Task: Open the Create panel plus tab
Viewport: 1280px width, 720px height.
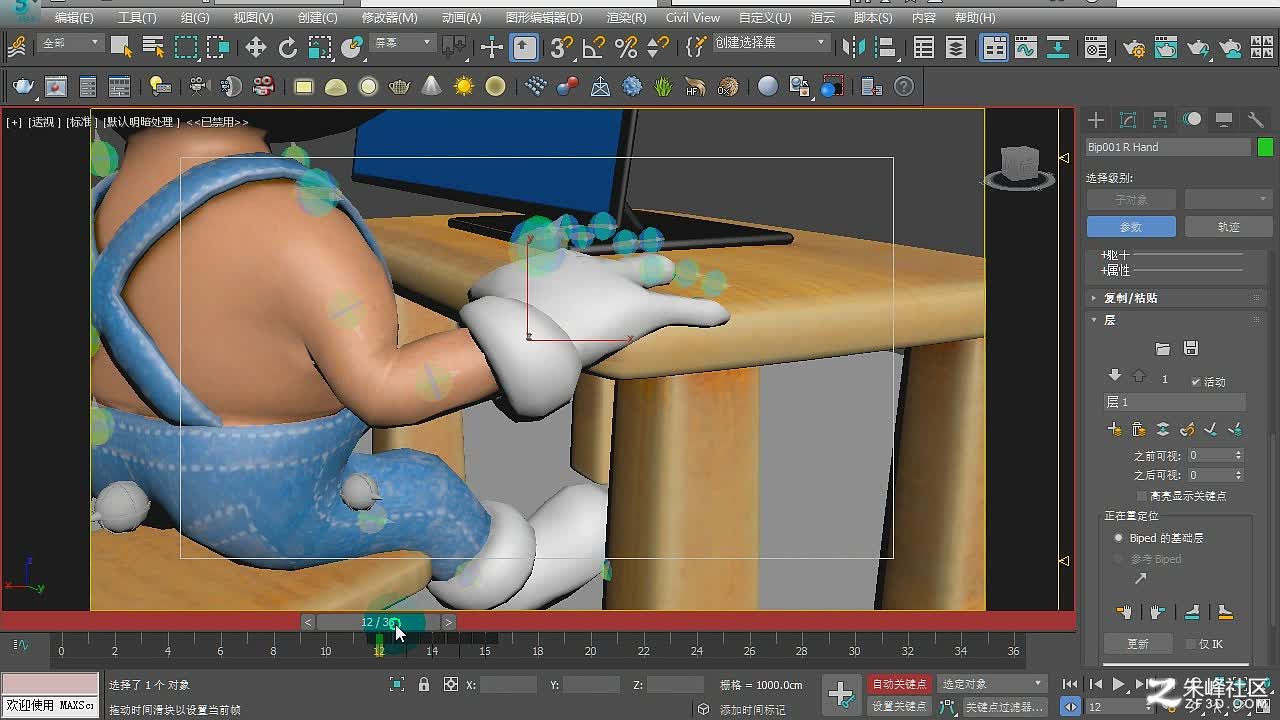Action: click(1096, 120)
